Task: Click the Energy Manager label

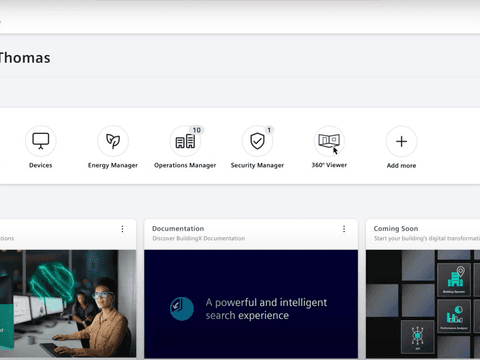Action: click(113, 165)
